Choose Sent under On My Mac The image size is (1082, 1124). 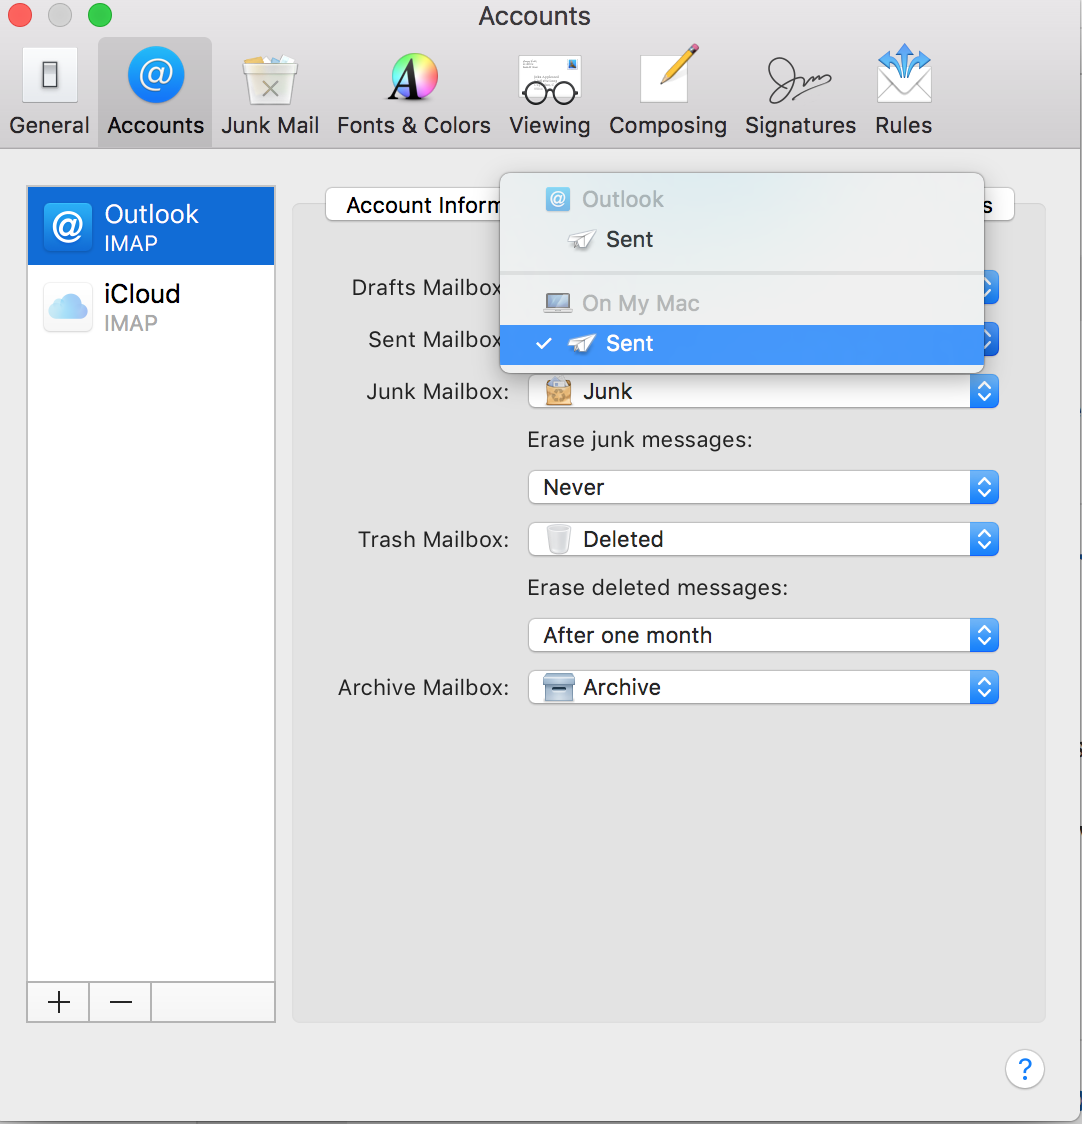741,344
